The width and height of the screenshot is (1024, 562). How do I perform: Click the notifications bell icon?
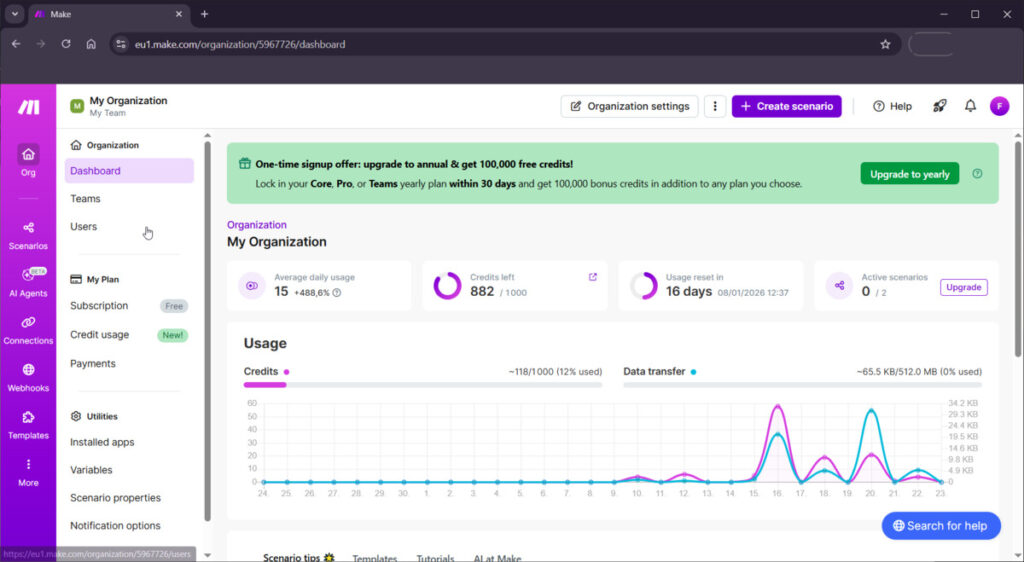[970, 106]
